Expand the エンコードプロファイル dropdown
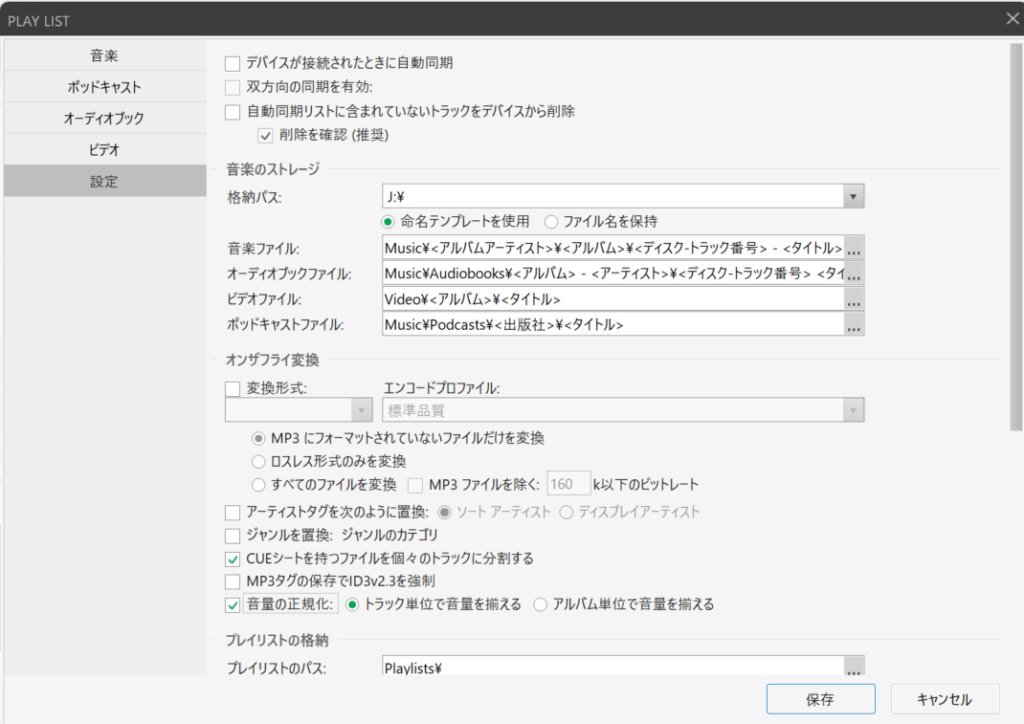The width and height of the screenshot is (1024, 724). tap(853, 410)
